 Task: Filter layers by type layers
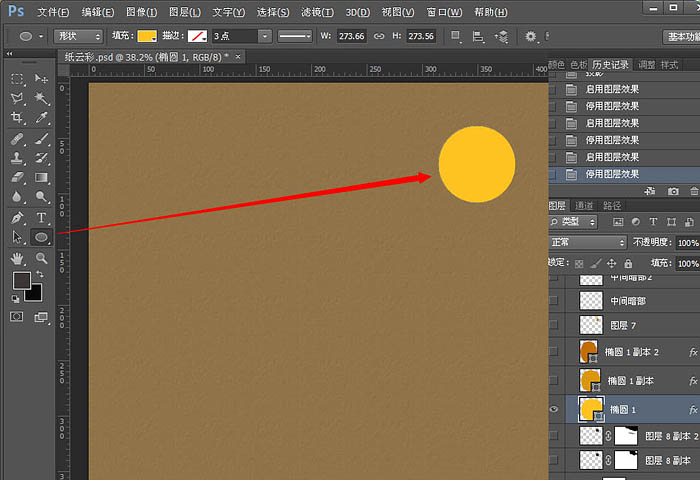point(653,221)
